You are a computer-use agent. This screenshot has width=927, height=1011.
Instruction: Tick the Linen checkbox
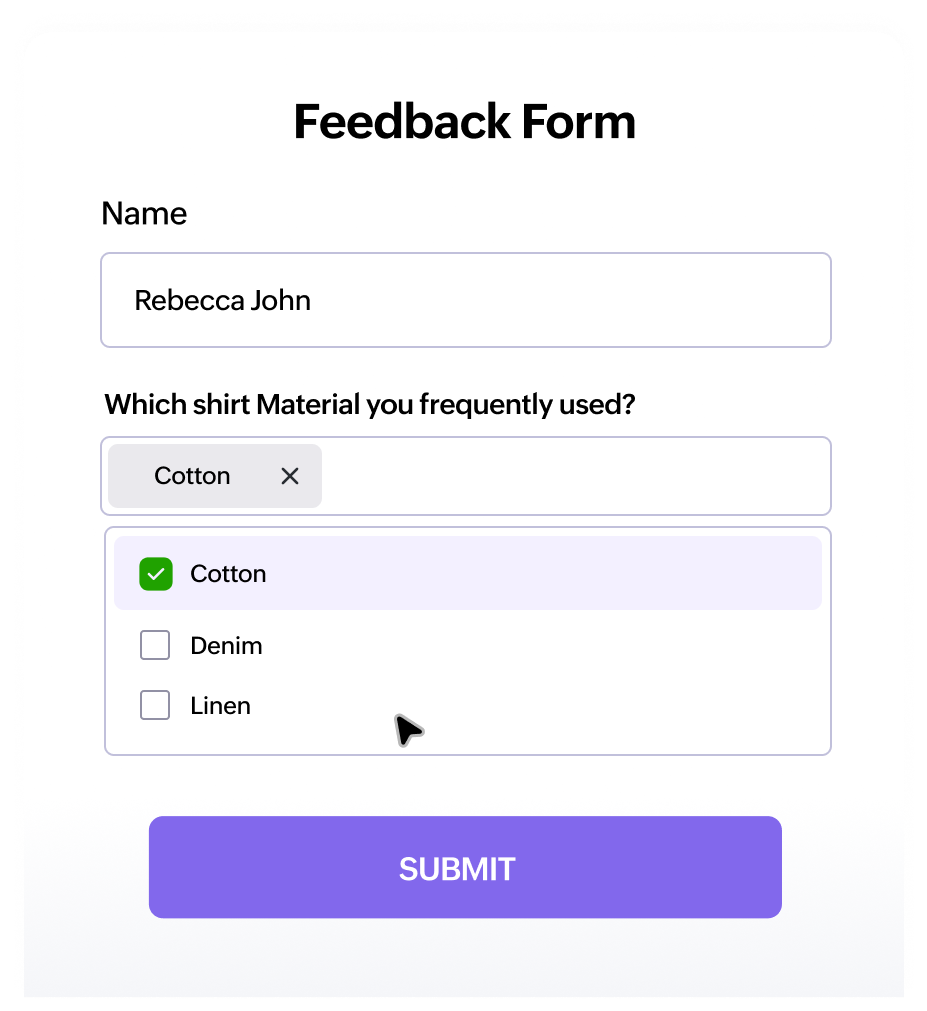click(155, 706)
